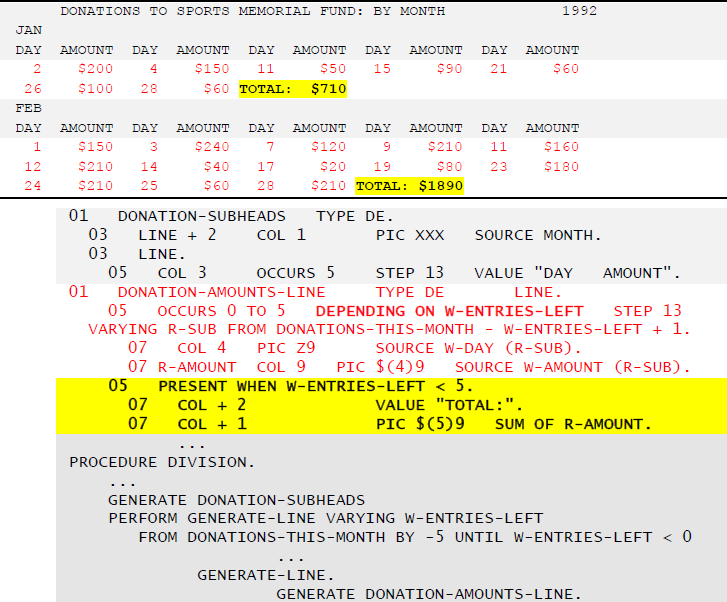Select 'SOURCE W-AMOUNT (R-SUB).'
The image size is (727, 602).
click(x=573, y=367)
